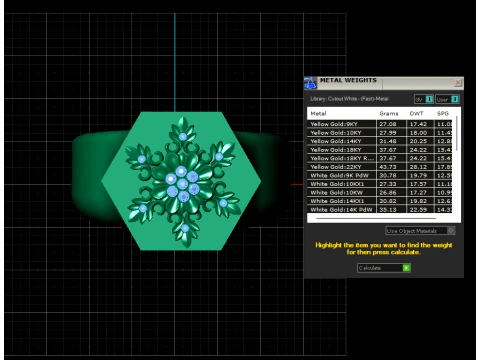480x360 pixels.
Task: Select the Yellow Gold:22KY row
Action: point(380,167)
